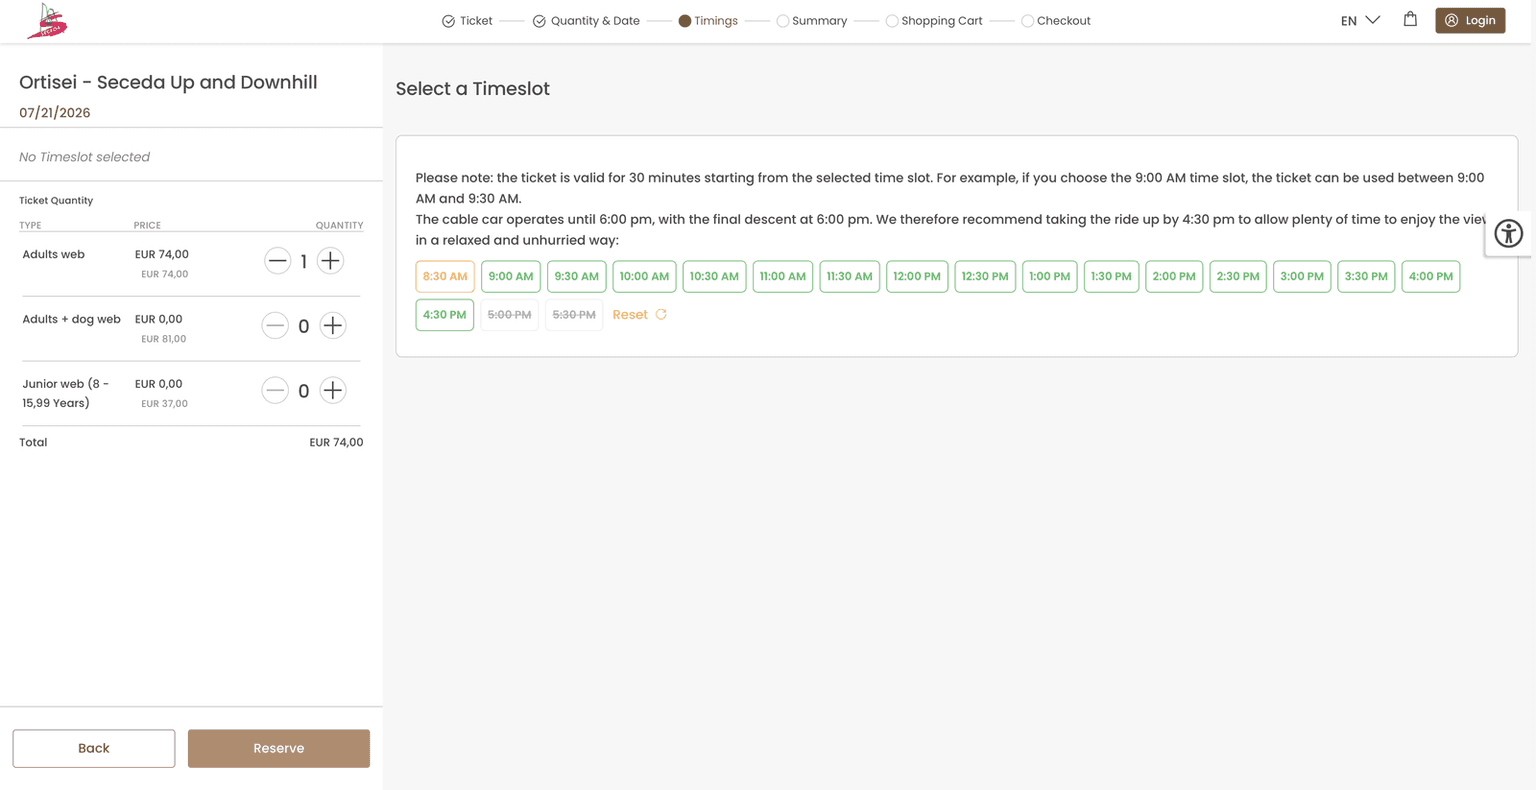Viewport: 1536px width, 790px height.
Task: Pick the 11:30 AM timeslot
Action: [850, 276]
